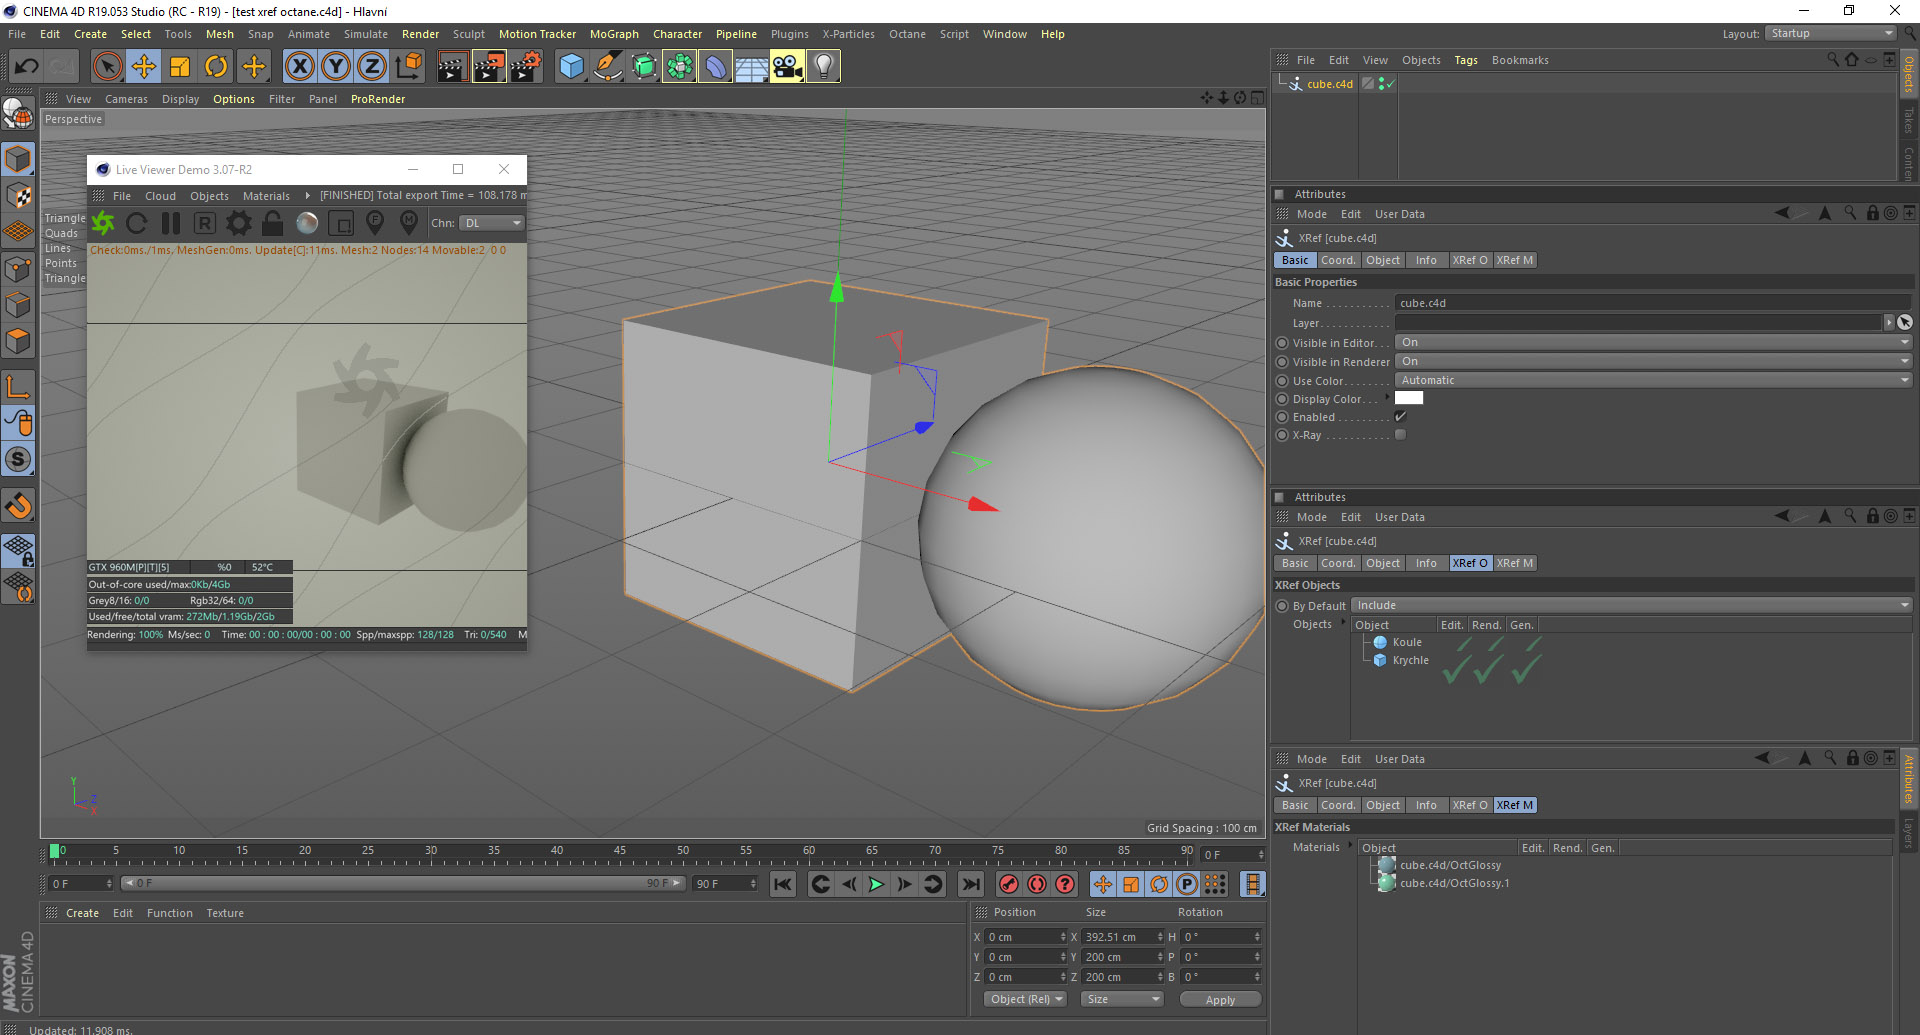Pause rendering in Live Viewer
The width and height of the screenshot is (1920, 1035).
click(171, 223)
